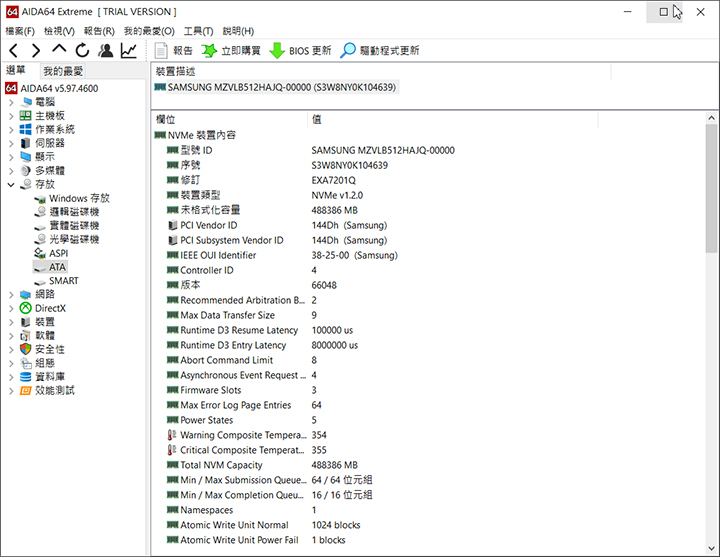The height and width of the screenshot is (557, 720).
Task: Select the Firmware Slots row
Action: (x=242, y=390)
